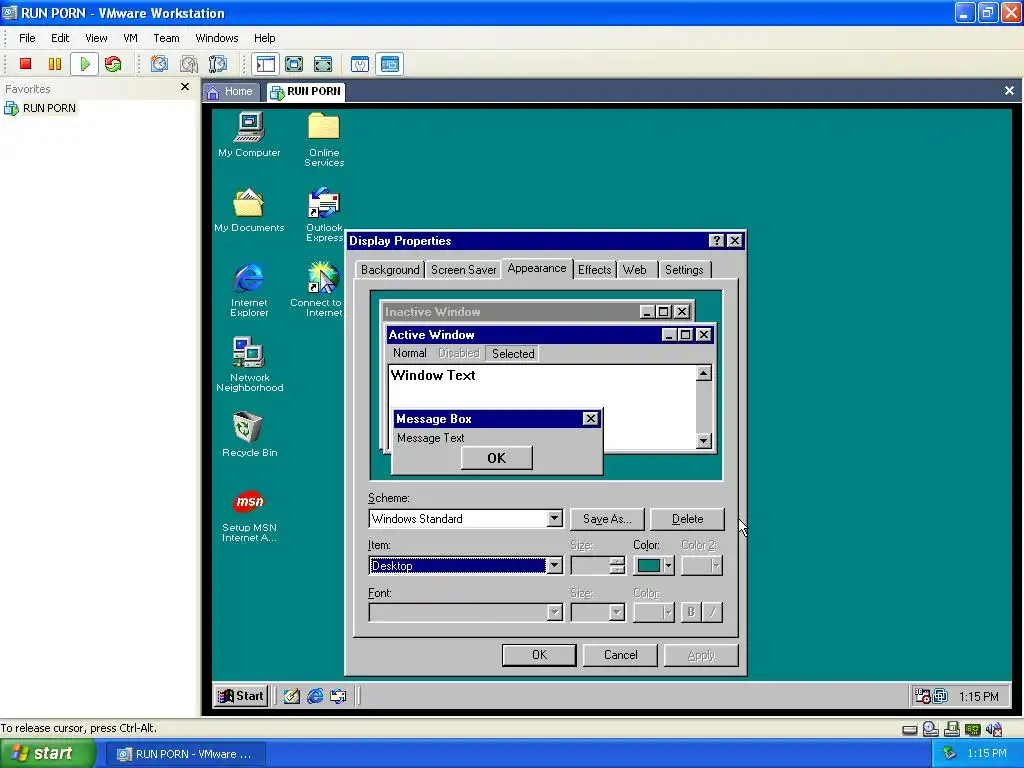Screen dimensions: 1024x768
Task: Open the Snapshot Manager toolbar icon
Action: click(217, 64)
